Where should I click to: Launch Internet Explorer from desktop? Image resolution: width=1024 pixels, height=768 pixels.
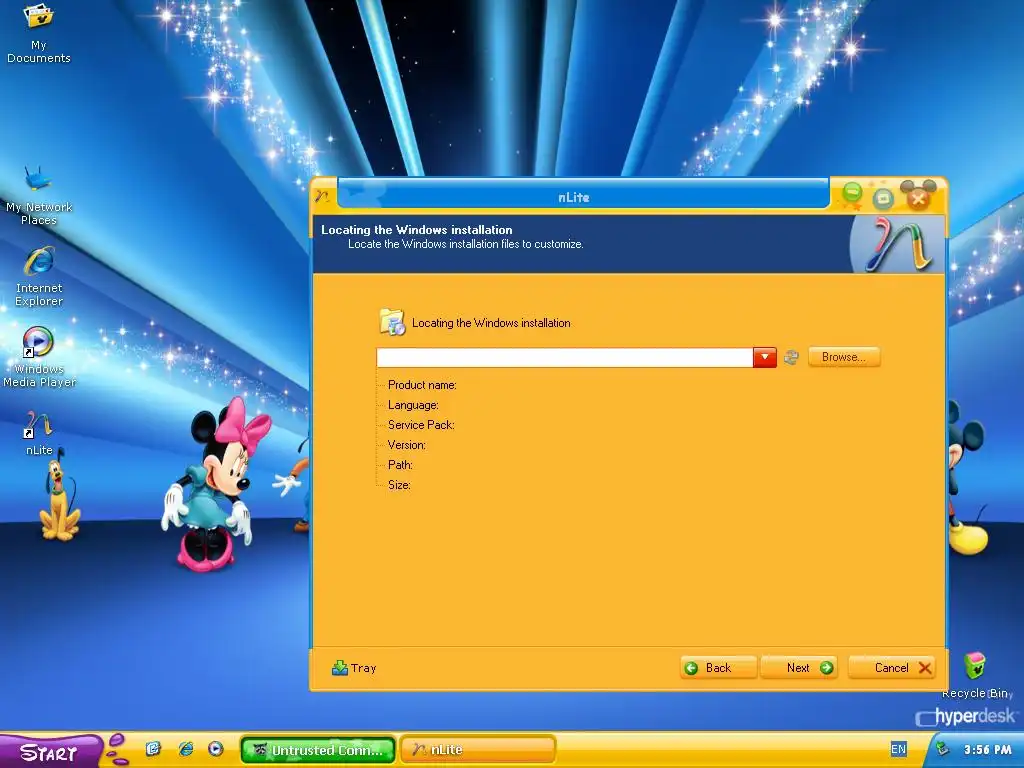(x=39, y=277)
